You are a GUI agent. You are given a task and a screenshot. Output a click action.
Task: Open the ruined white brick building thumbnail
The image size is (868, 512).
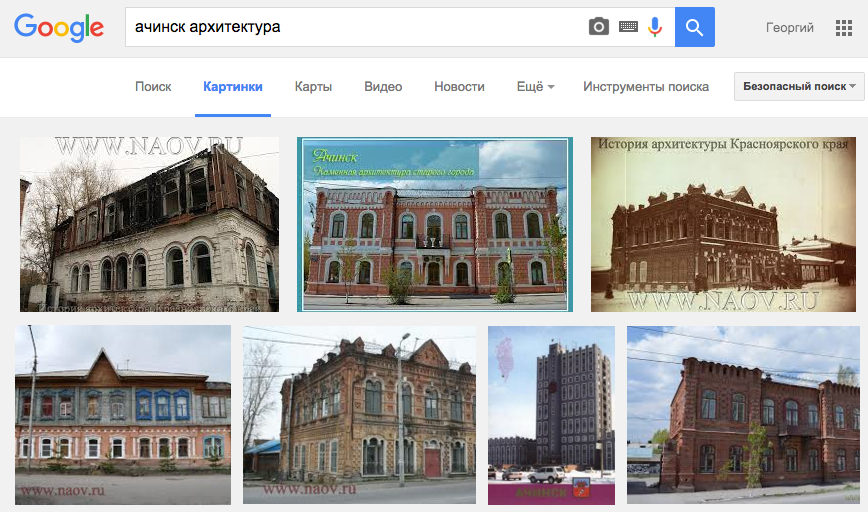pyautogui.click(x=149, y=225)
